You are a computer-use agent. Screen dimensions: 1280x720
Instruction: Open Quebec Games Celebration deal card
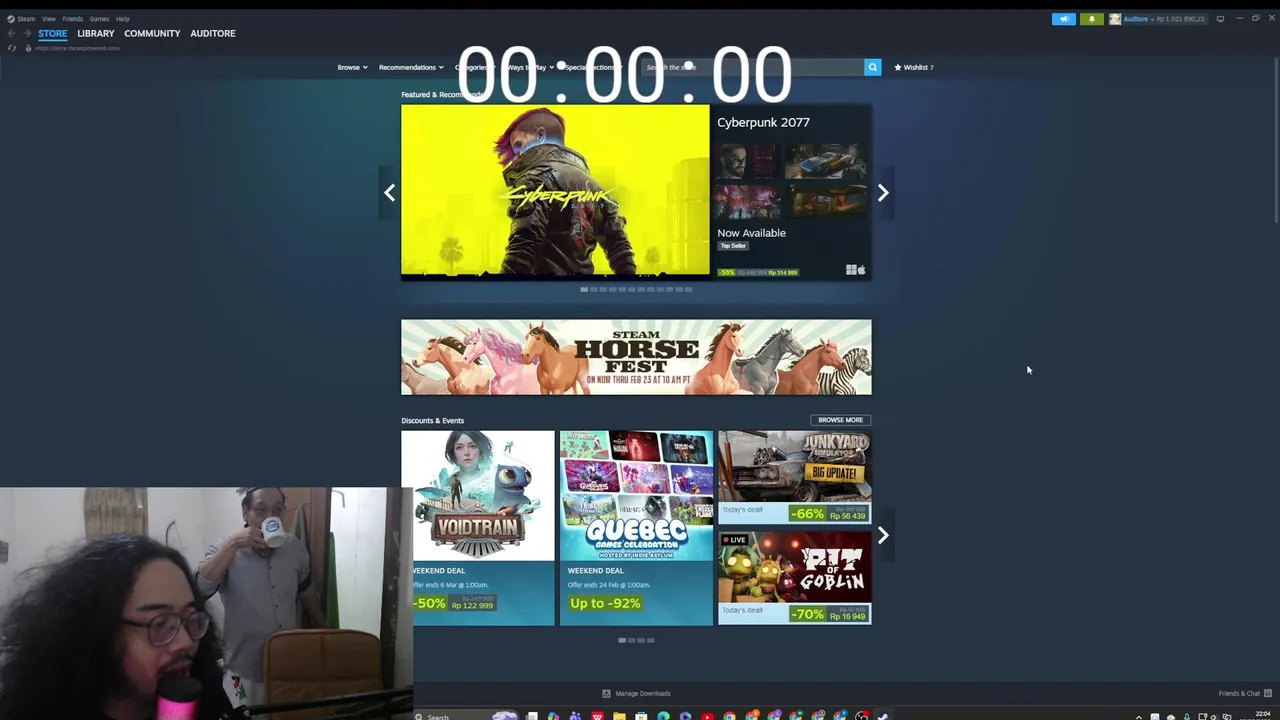click(636, 528)
